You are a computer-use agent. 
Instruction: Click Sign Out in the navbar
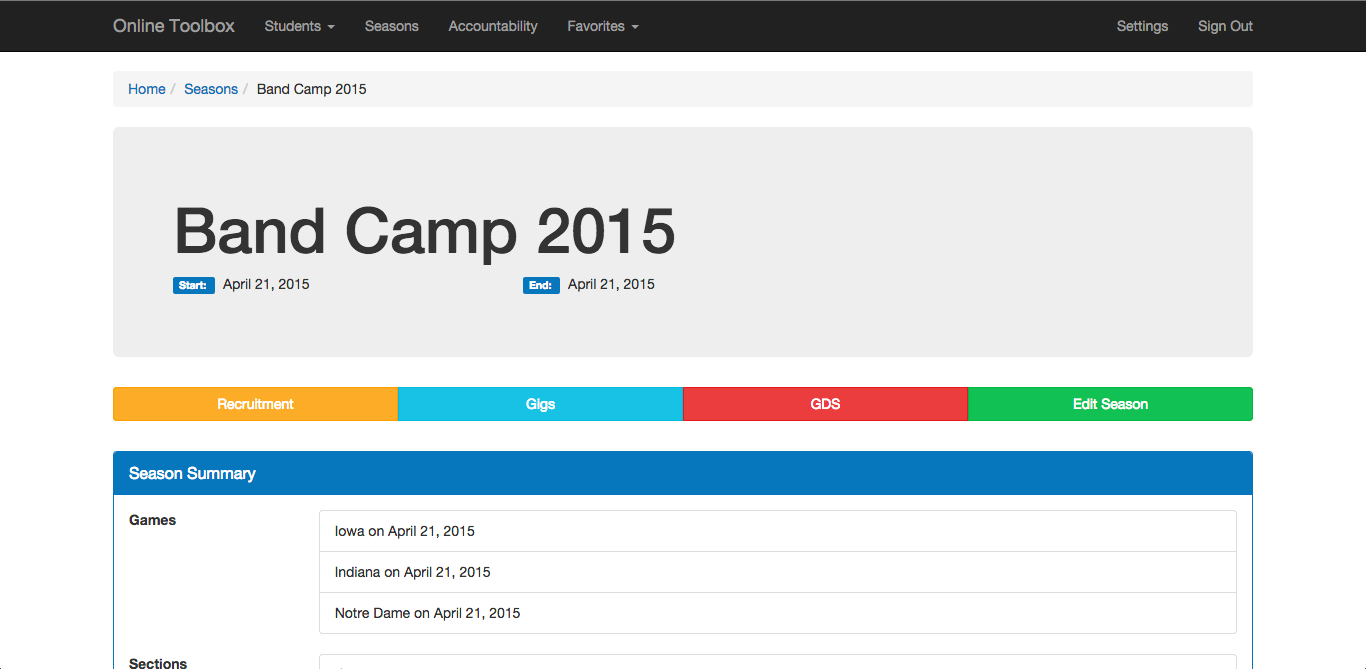(x=1225, y=26)
